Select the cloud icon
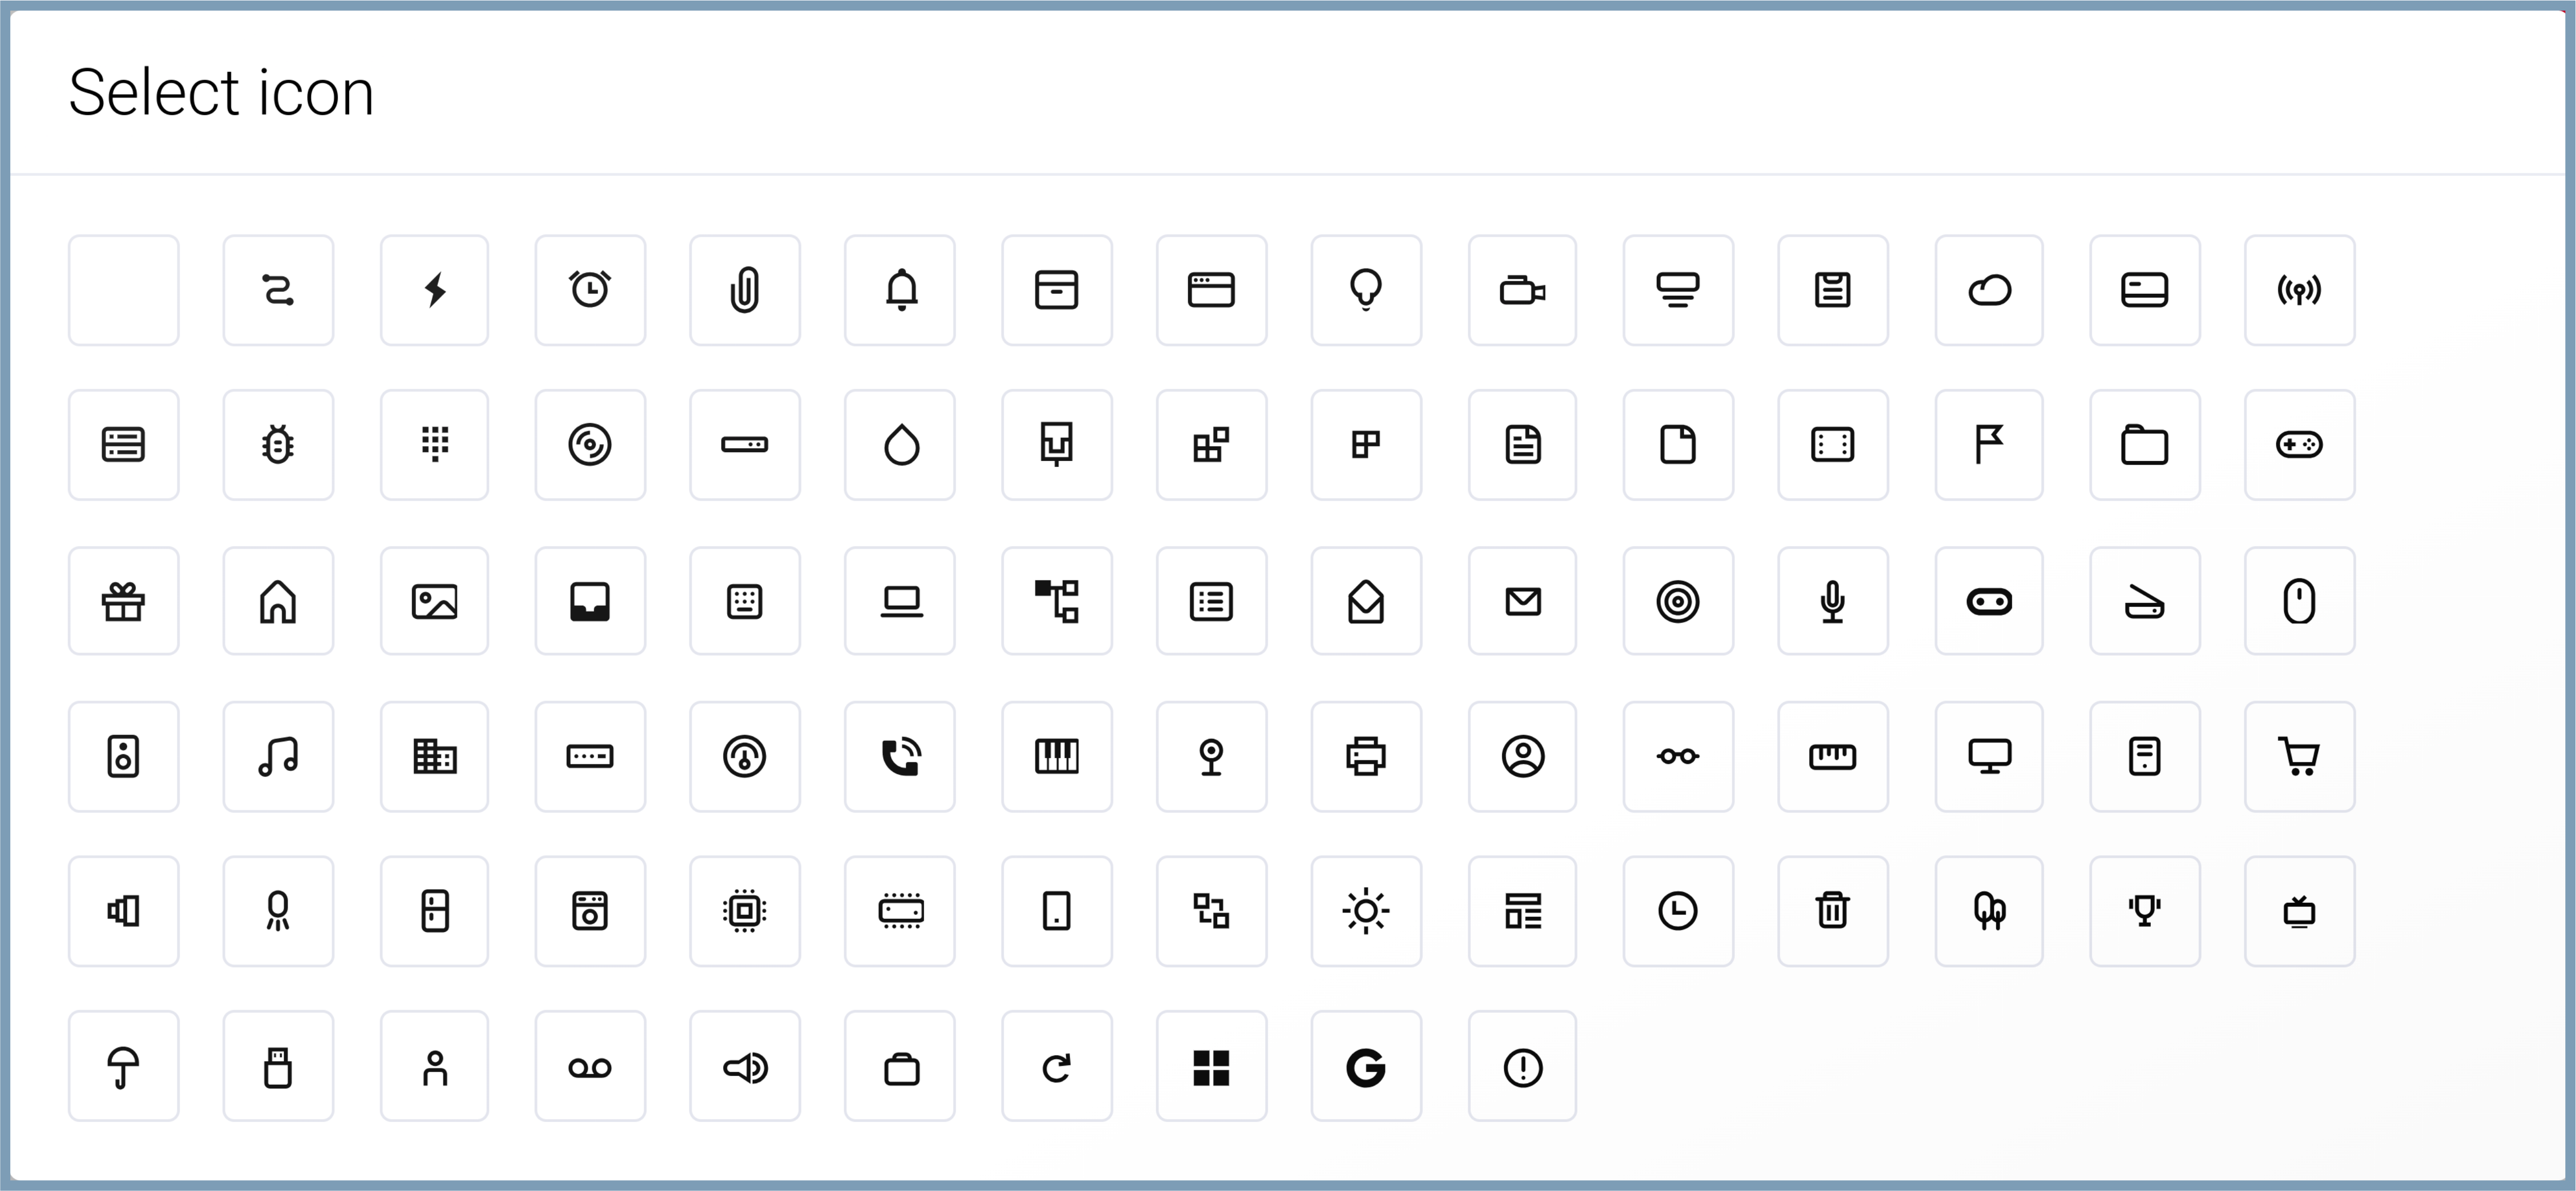The image size is (2576, 1191). coord(1989,290)
